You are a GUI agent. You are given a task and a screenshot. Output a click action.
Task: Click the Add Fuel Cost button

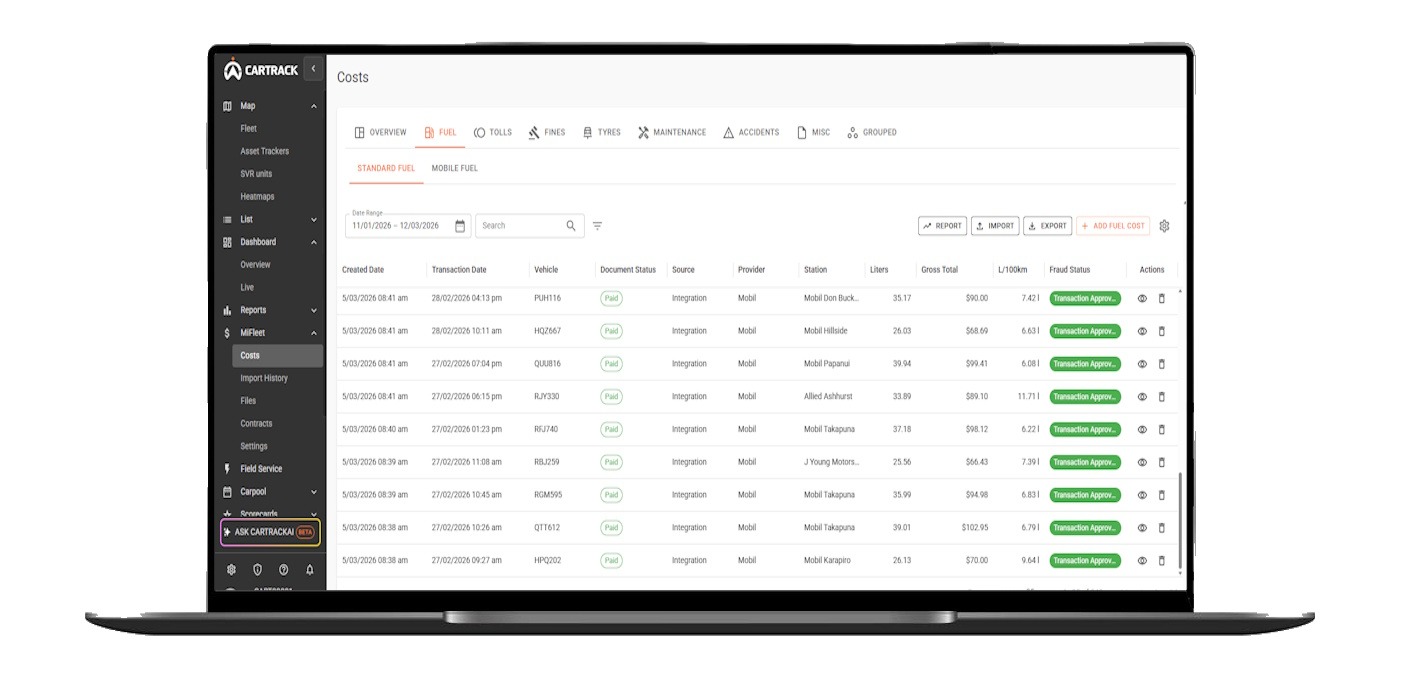(x=1112, y=225)
